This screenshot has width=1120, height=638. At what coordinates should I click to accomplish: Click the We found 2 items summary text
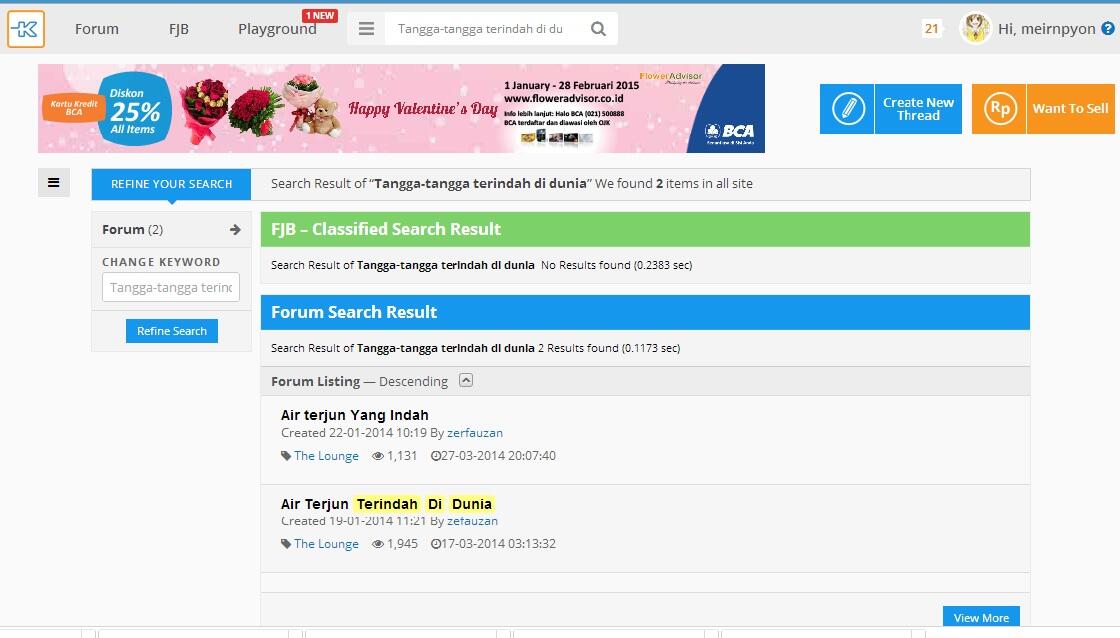pos(674,184)
